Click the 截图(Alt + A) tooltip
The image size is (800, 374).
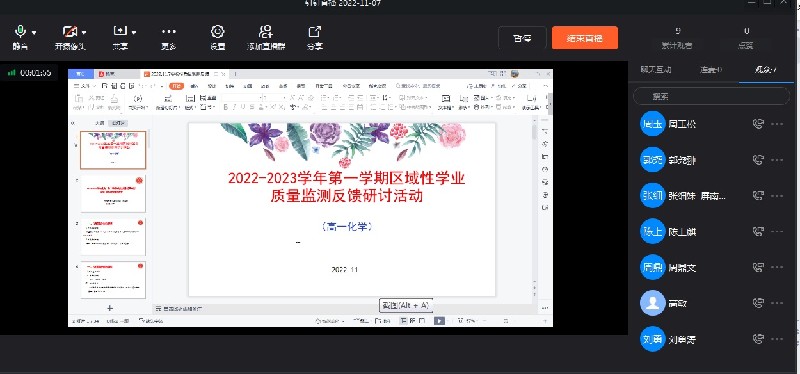tap(406, 305)
